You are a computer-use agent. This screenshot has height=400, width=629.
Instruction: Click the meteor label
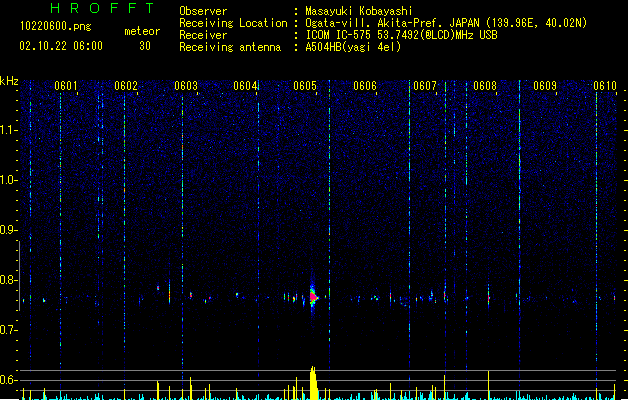point(142,31)
